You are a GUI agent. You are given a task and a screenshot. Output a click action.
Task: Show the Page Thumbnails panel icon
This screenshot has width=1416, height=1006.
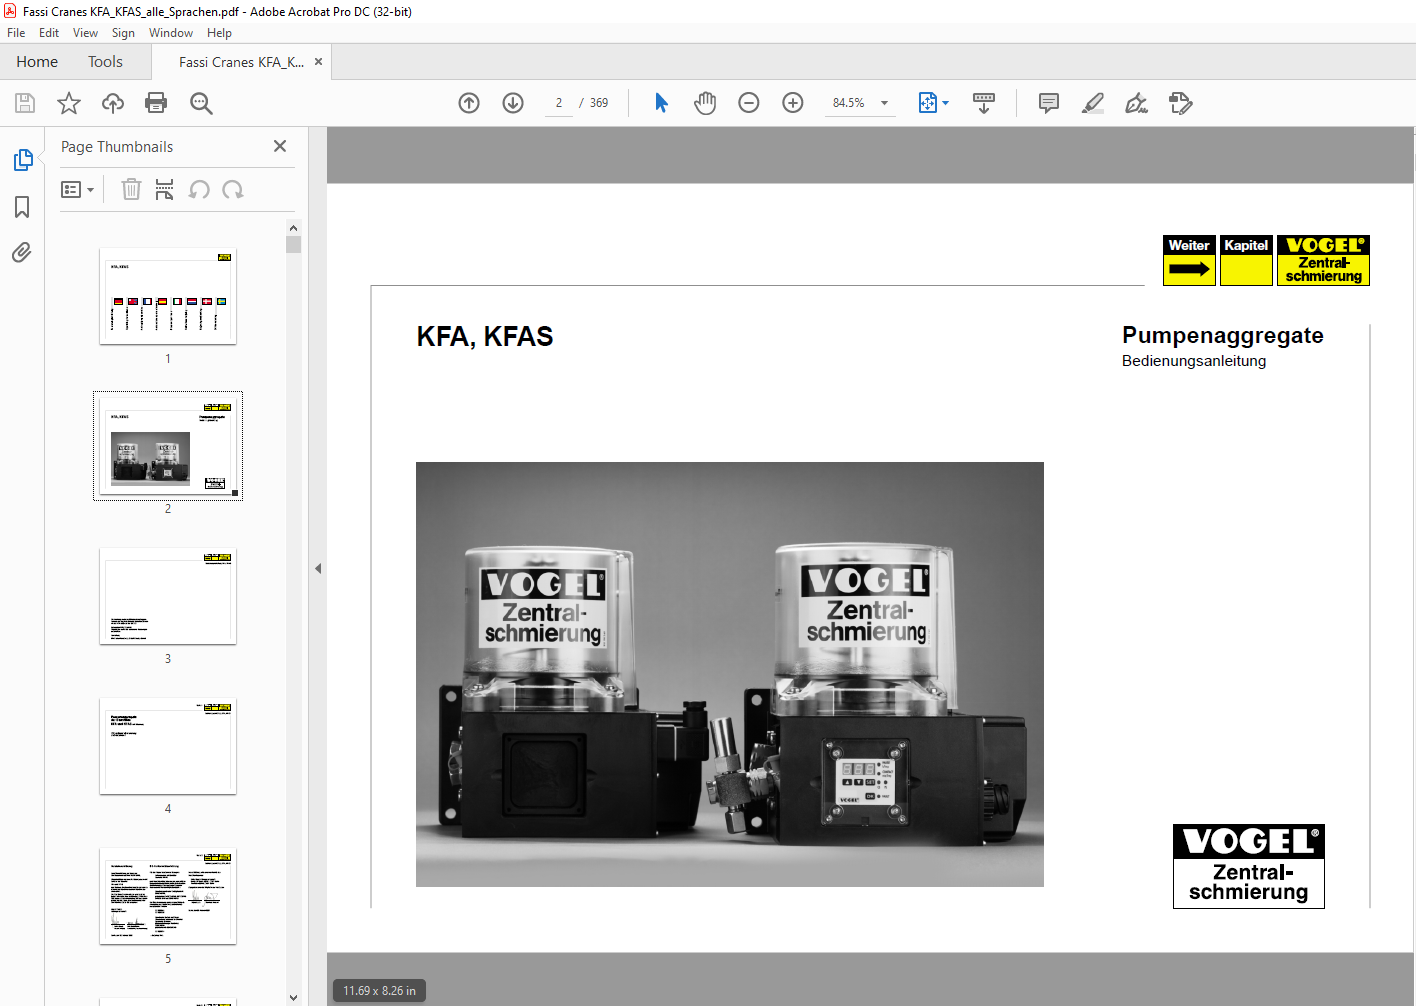point(23,160)
